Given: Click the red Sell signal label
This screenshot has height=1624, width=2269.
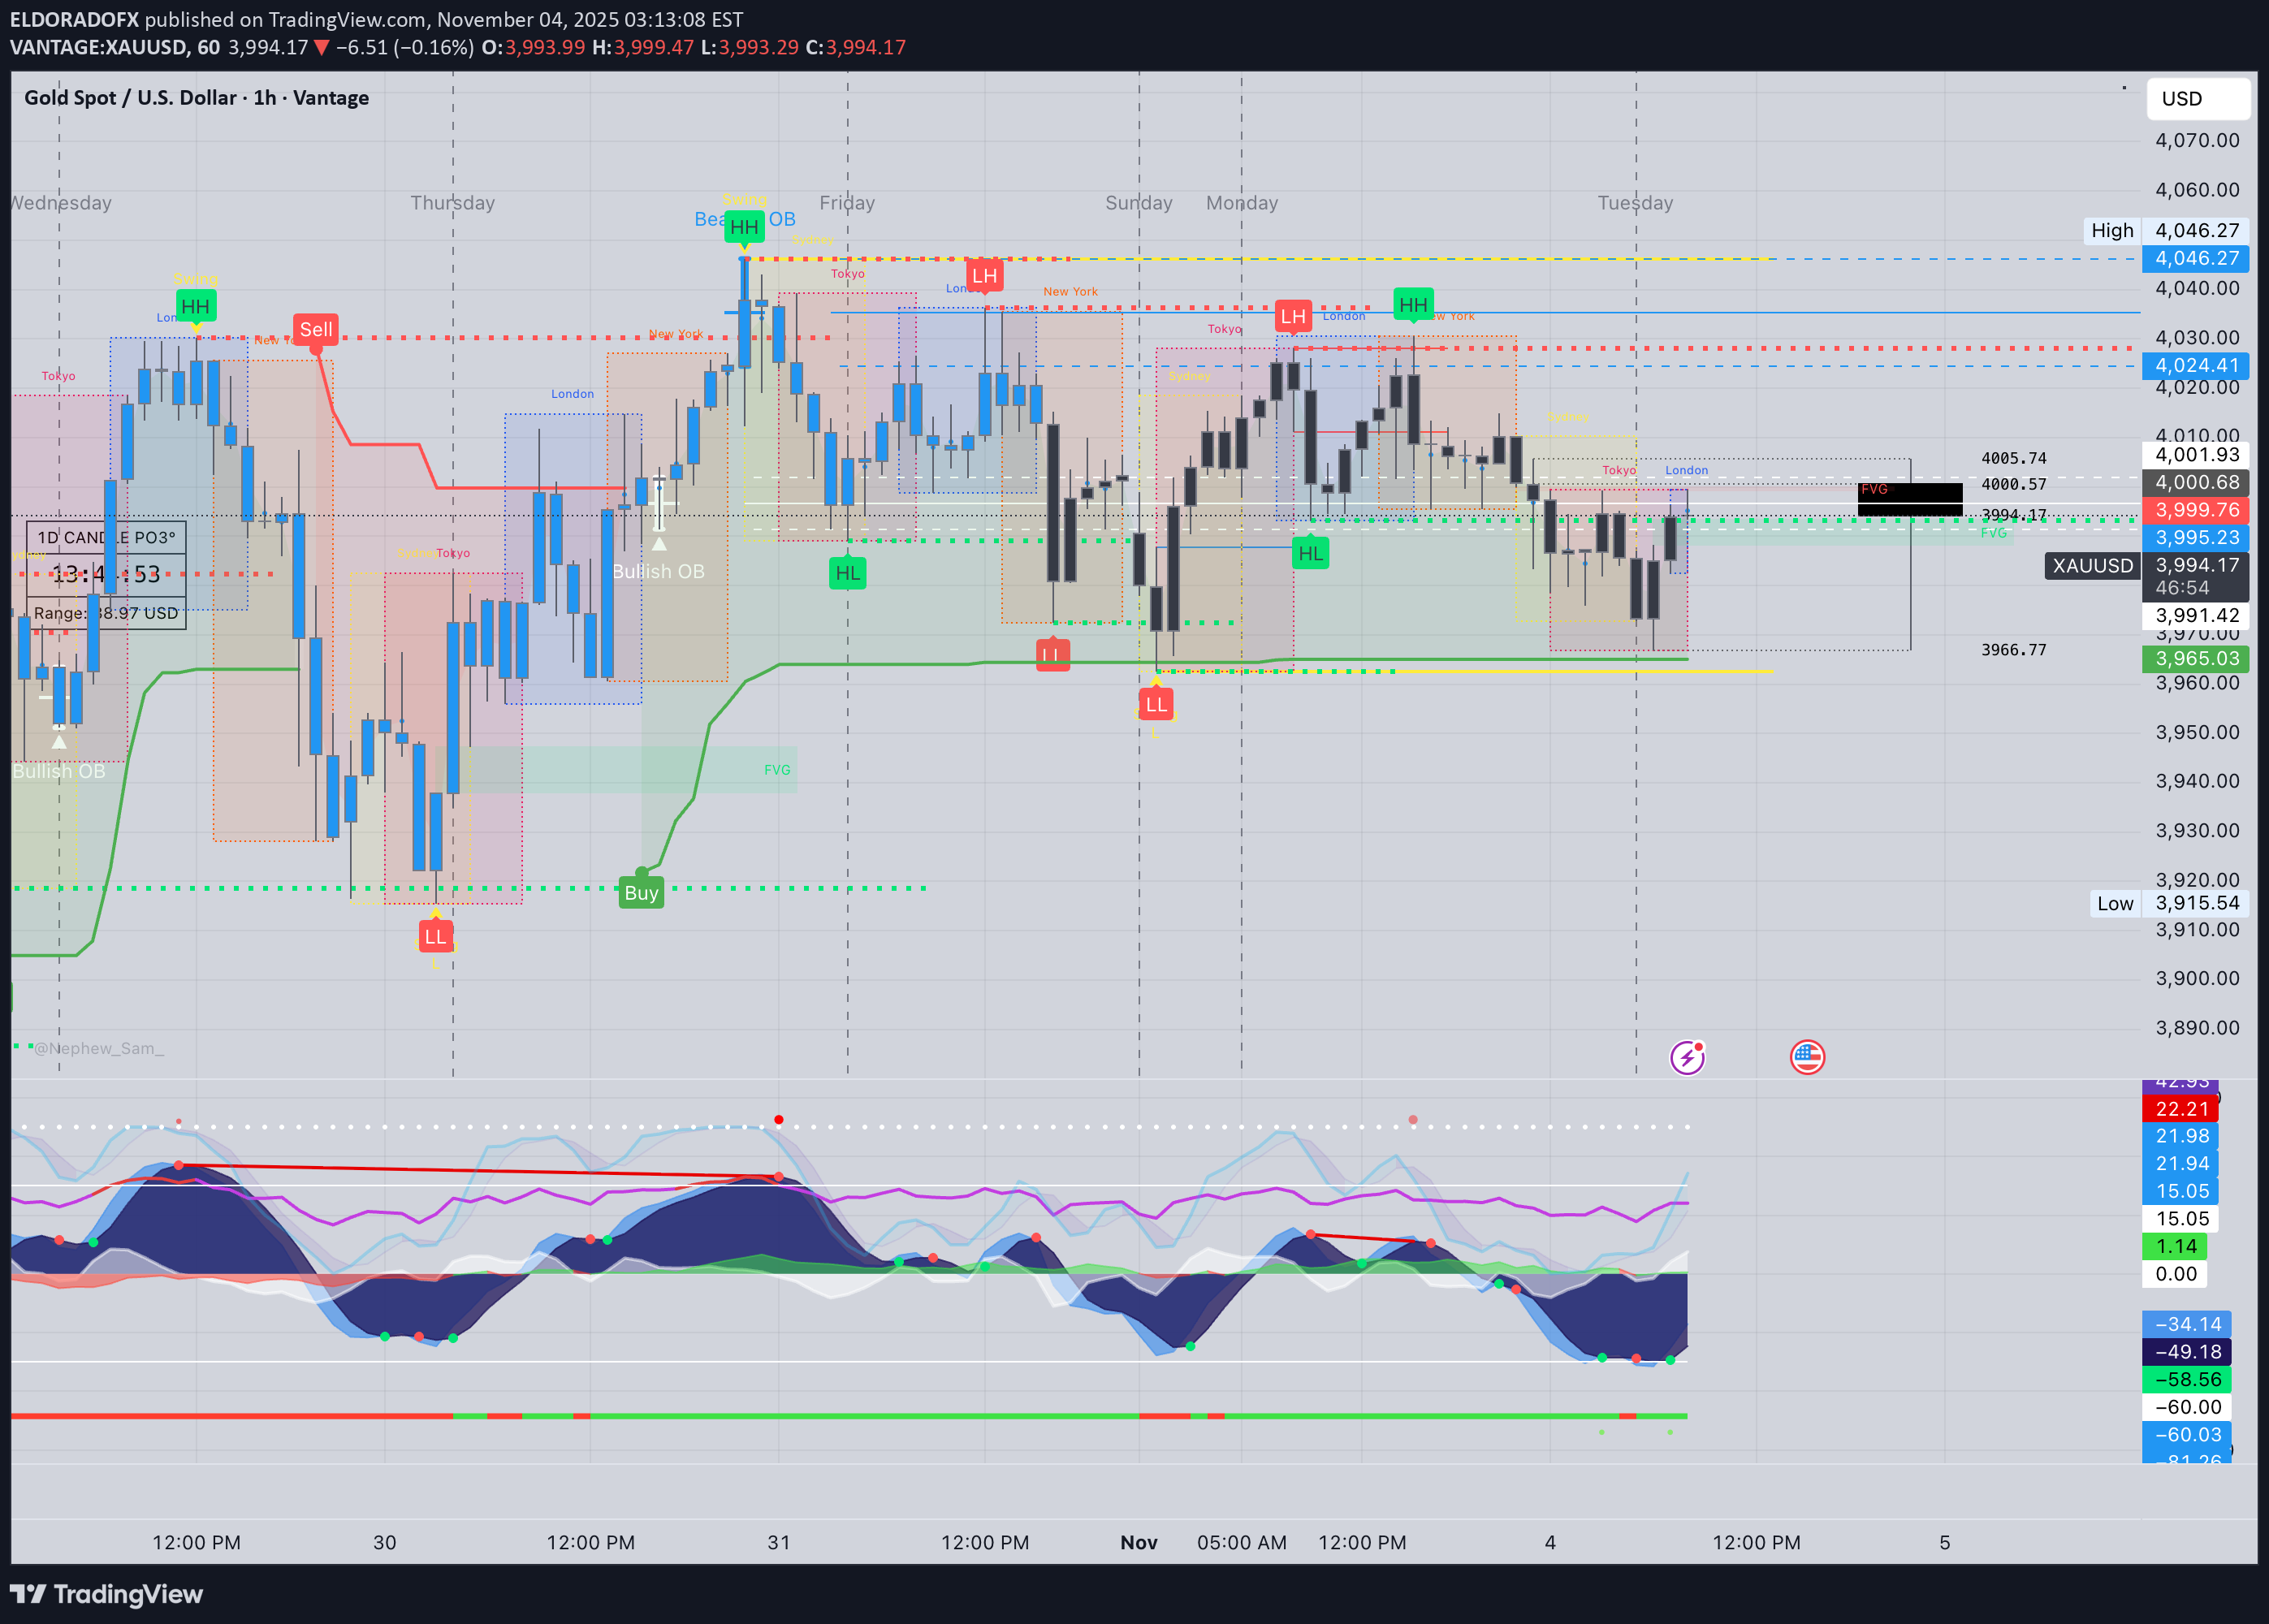Looking at the screenshot, I should point(316,330).
